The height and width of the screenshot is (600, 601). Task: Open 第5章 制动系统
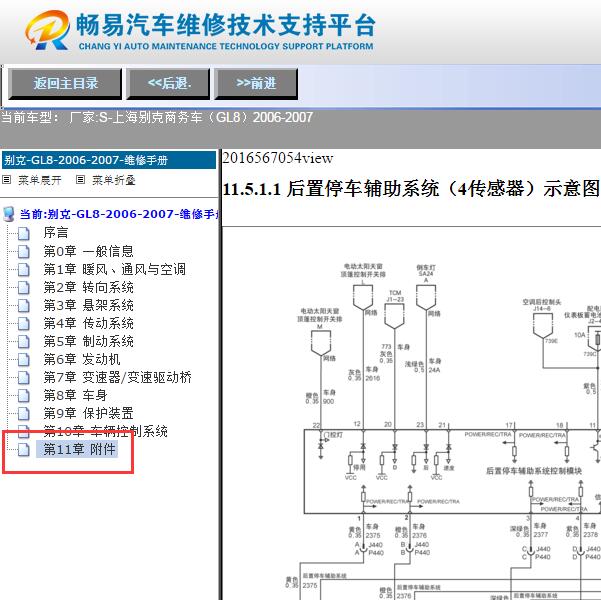click(89, 341)
